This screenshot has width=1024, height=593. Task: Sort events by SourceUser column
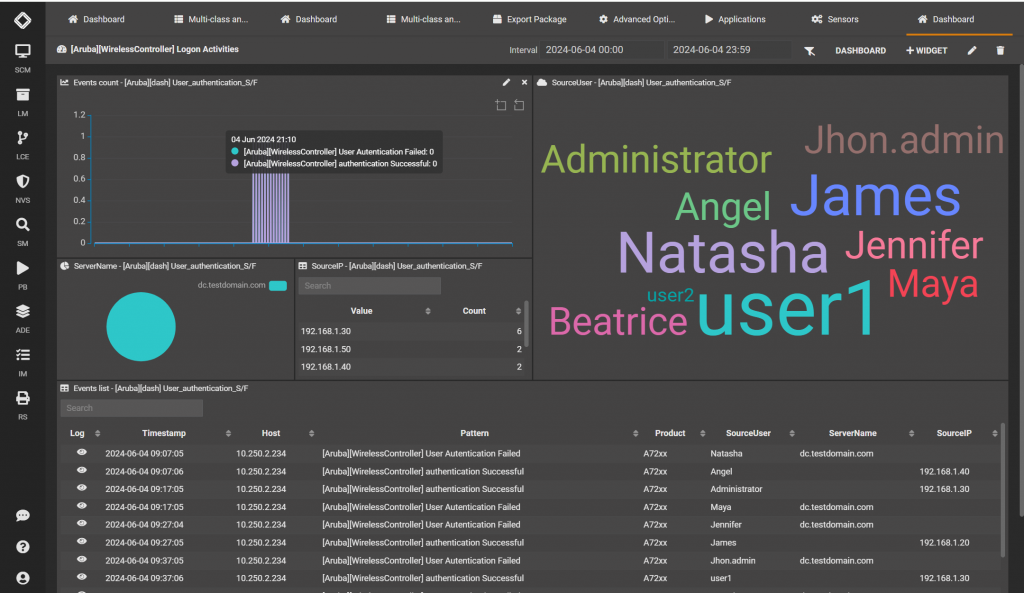[792, 434]
